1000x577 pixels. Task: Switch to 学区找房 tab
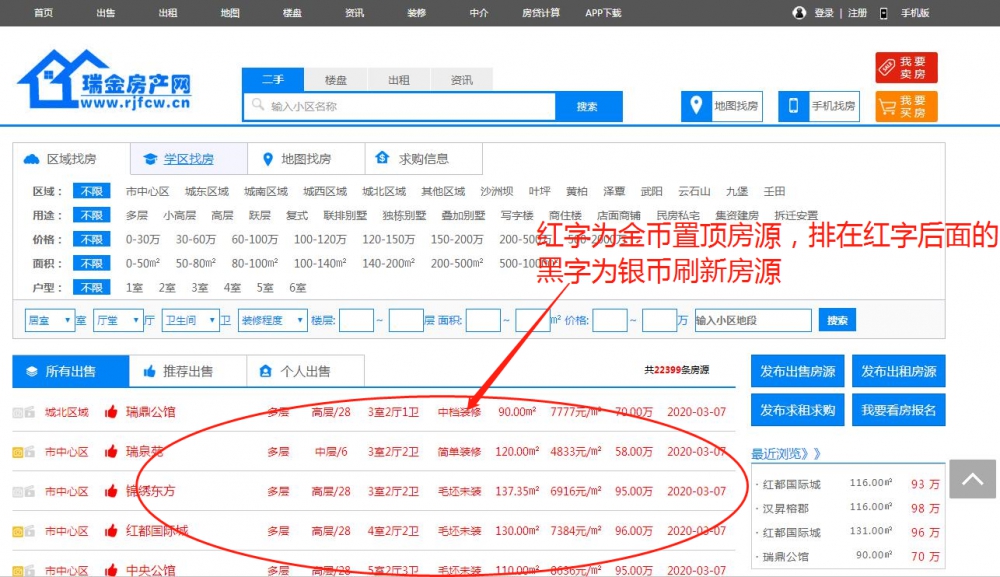click(x=188, y=159)
